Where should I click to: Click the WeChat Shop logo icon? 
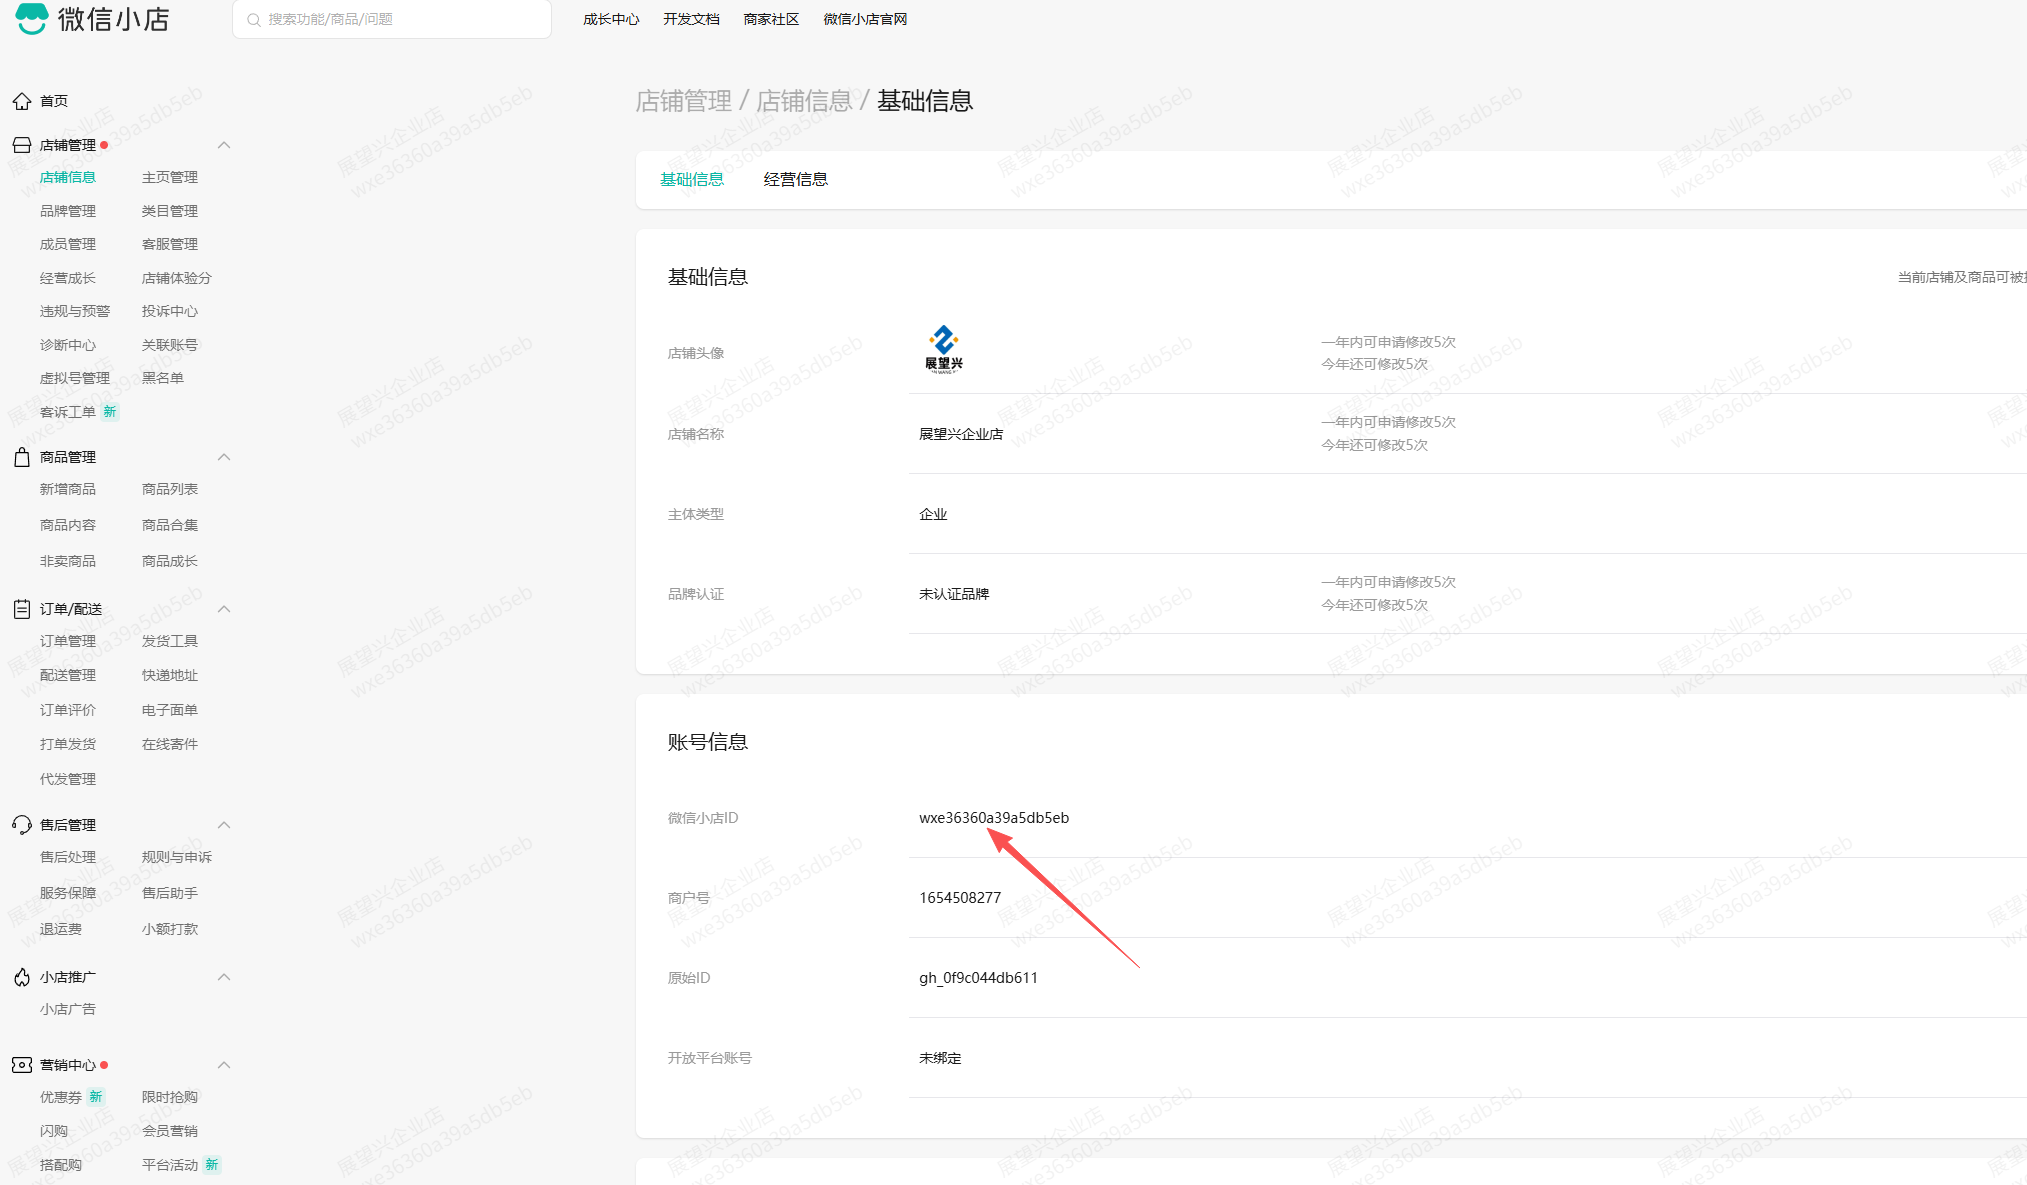[31, 17]
